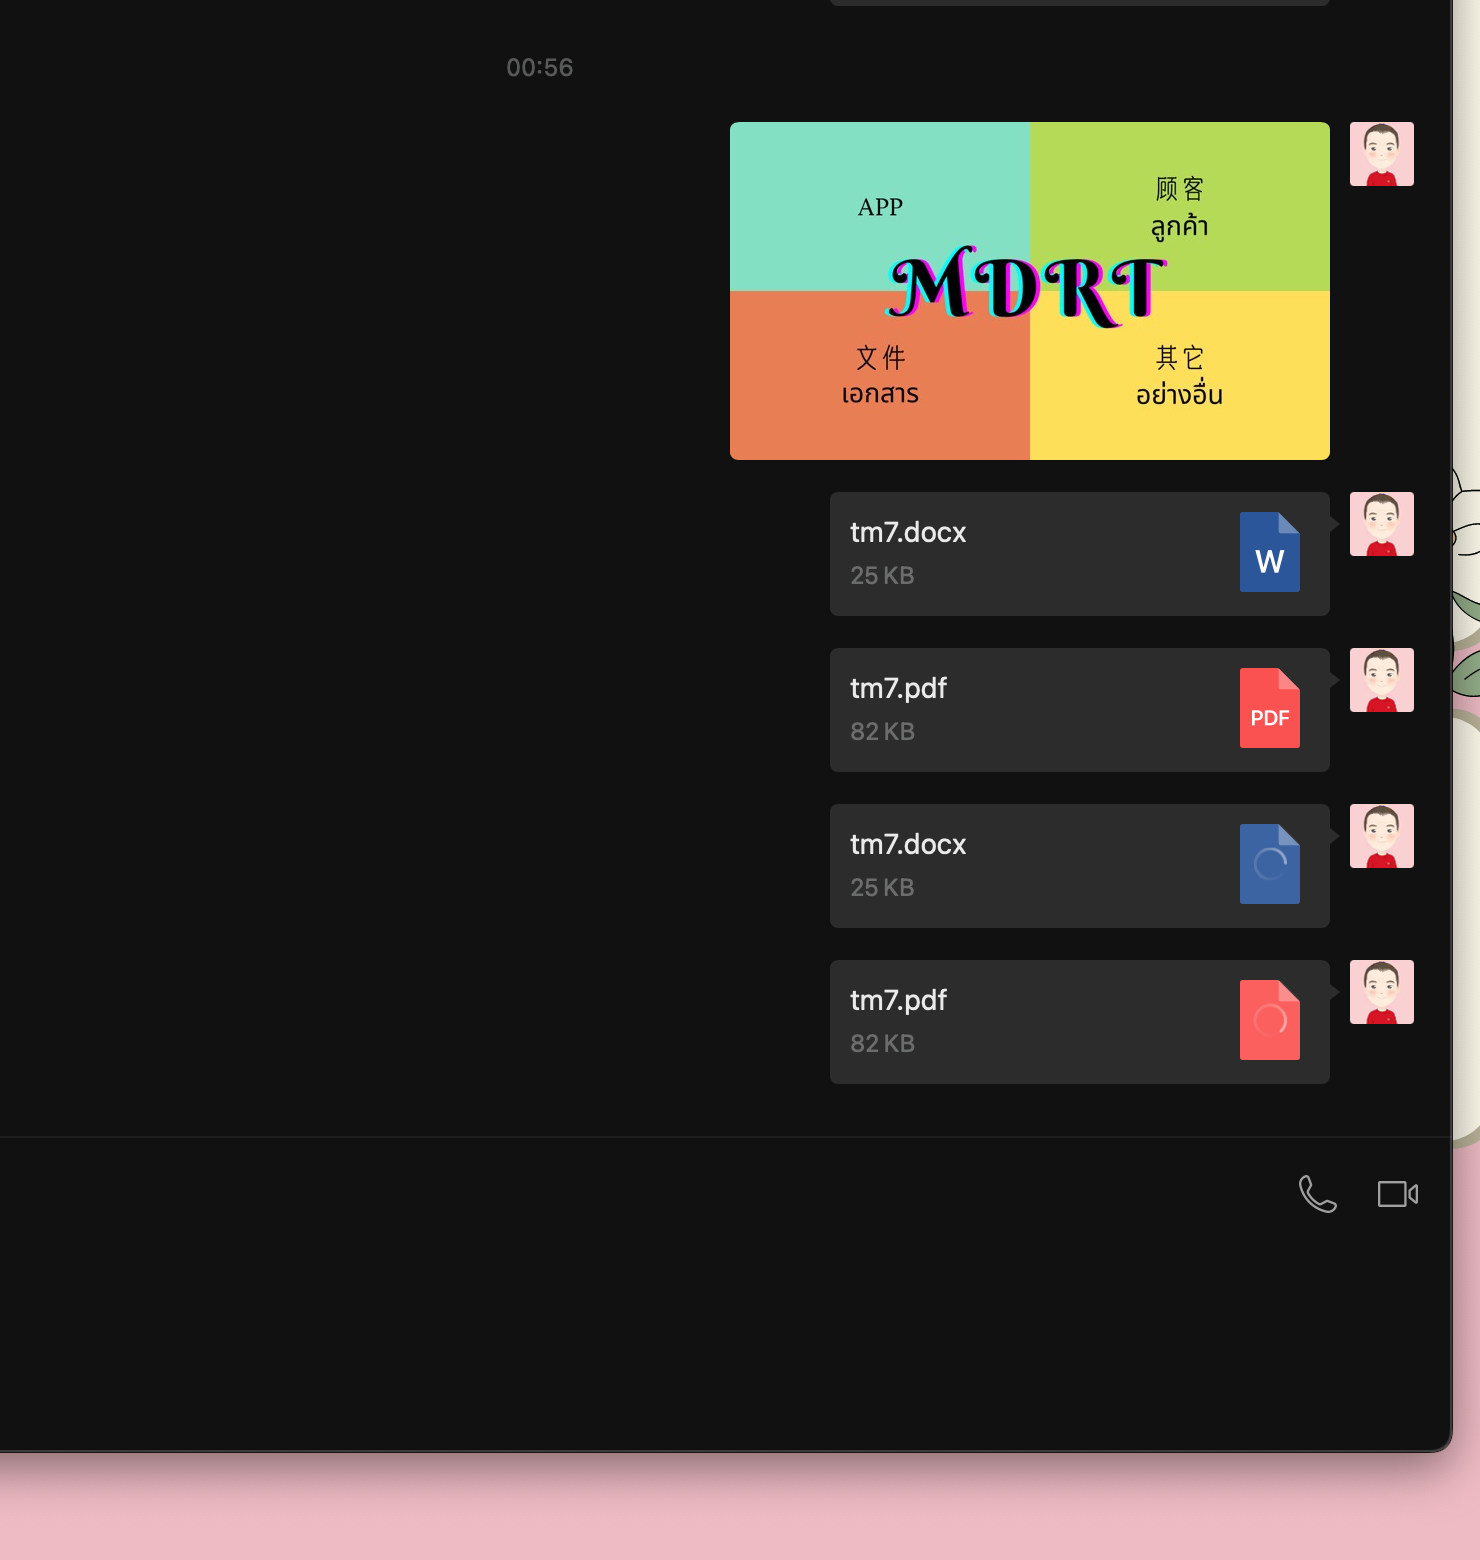
Task: Click the avatar beside first tm7.docx
Action: (1382, 524)
